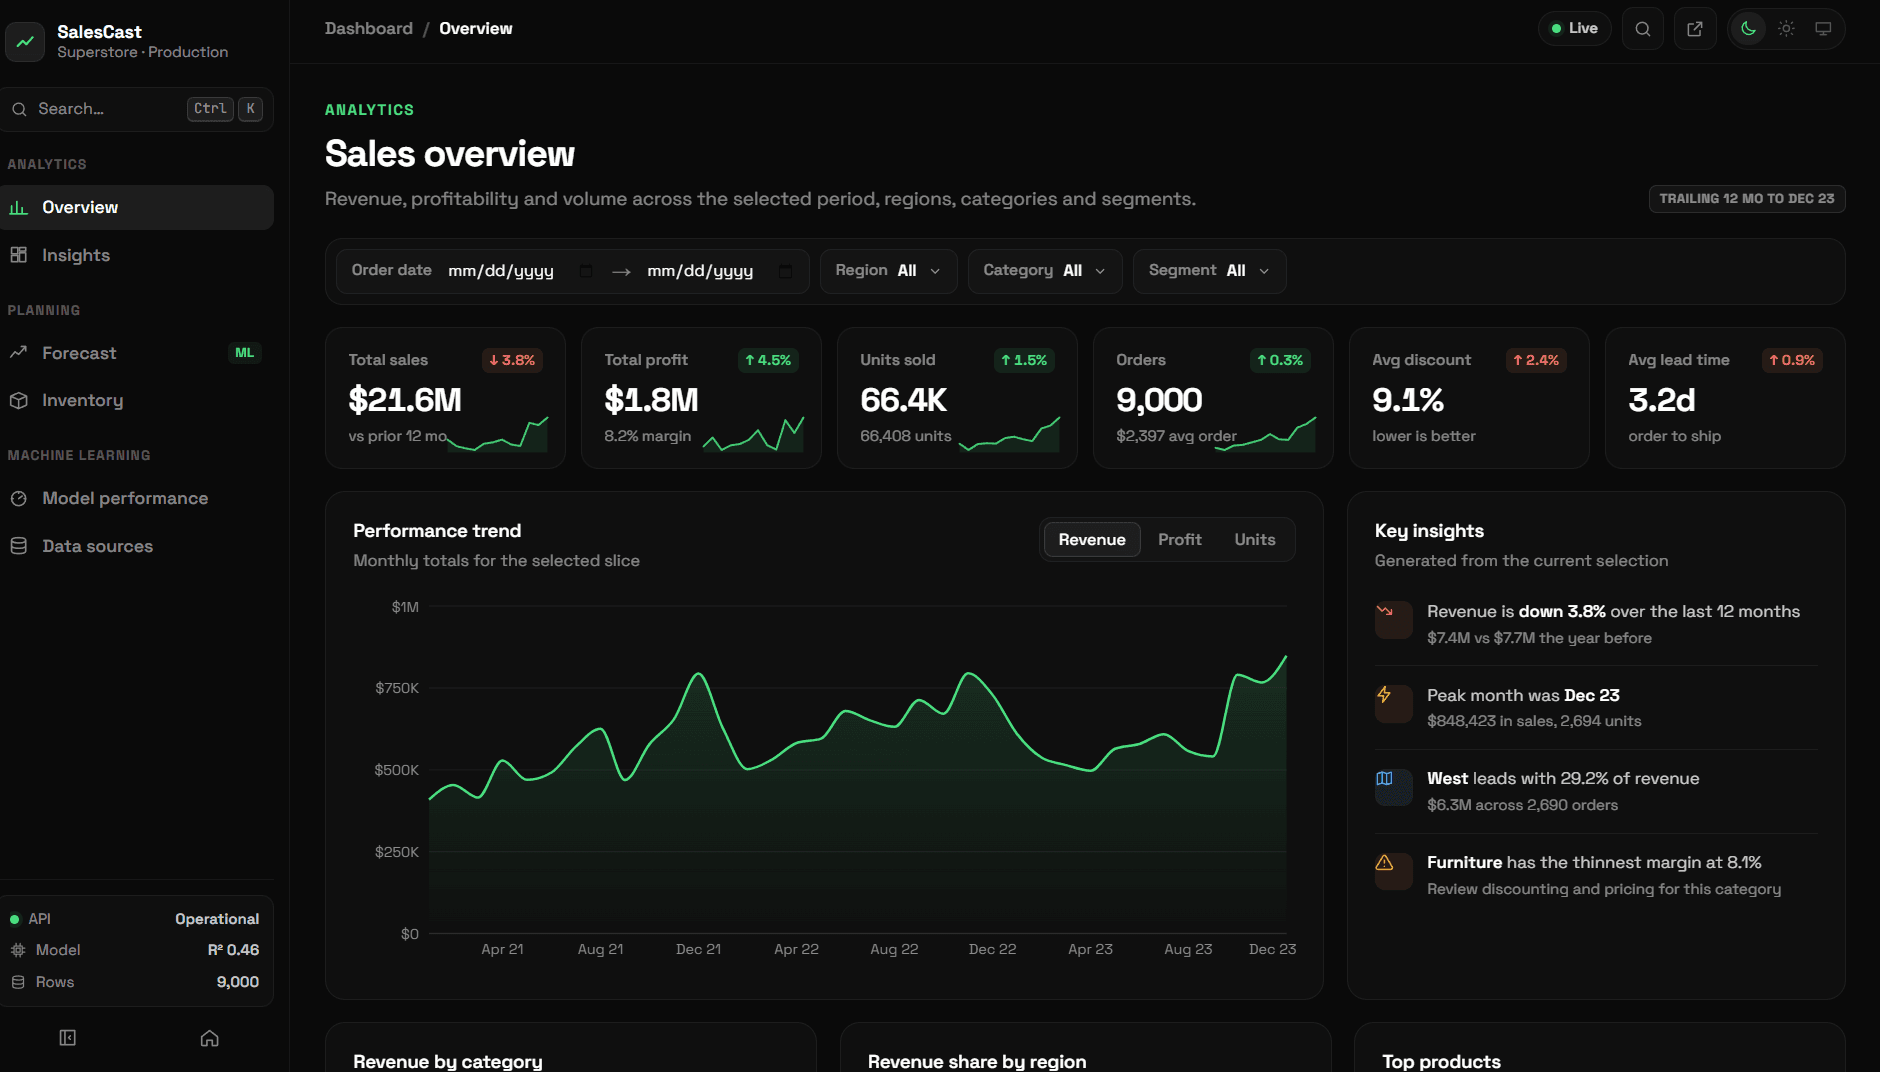Open end date calendar picker icon

click(x=785, y=271)
